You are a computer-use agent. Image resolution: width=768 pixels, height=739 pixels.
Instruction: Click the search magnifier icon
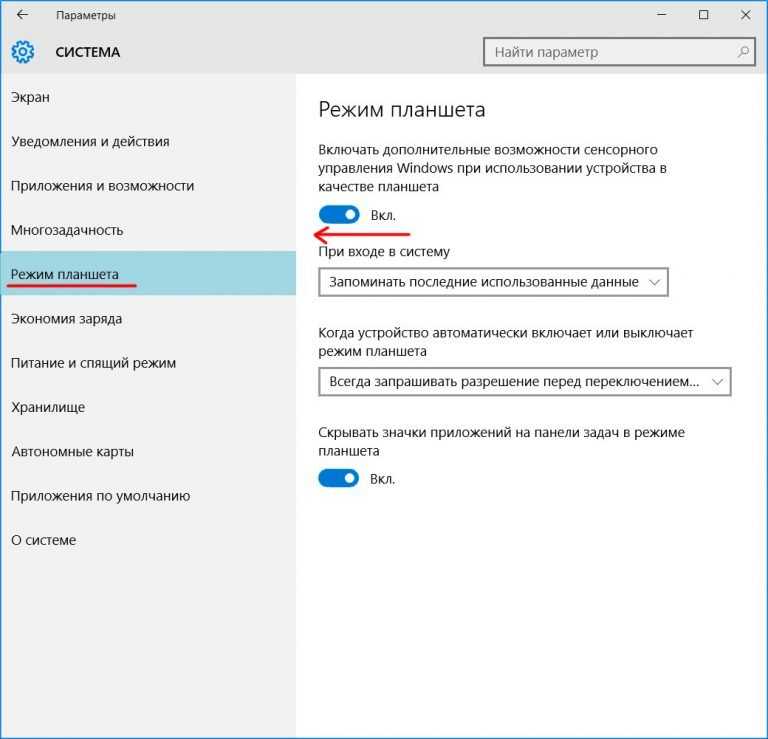[743, 51]
